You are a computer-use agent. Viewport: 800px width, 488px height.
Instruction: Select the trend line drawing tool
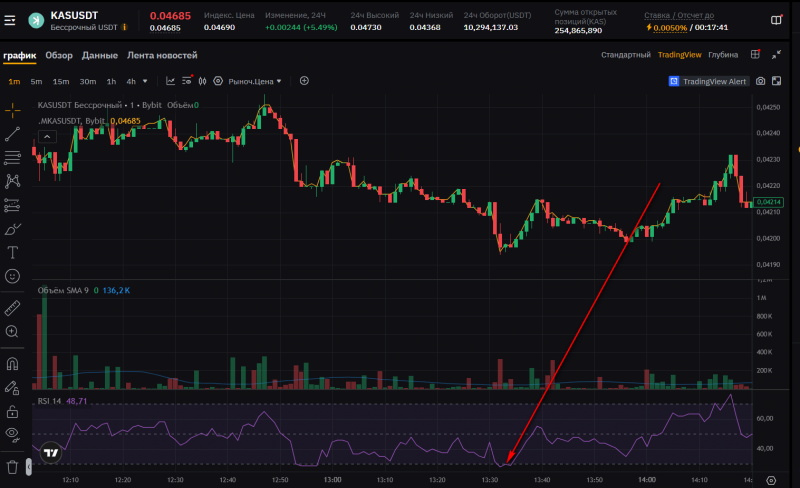tap(12, 134)
